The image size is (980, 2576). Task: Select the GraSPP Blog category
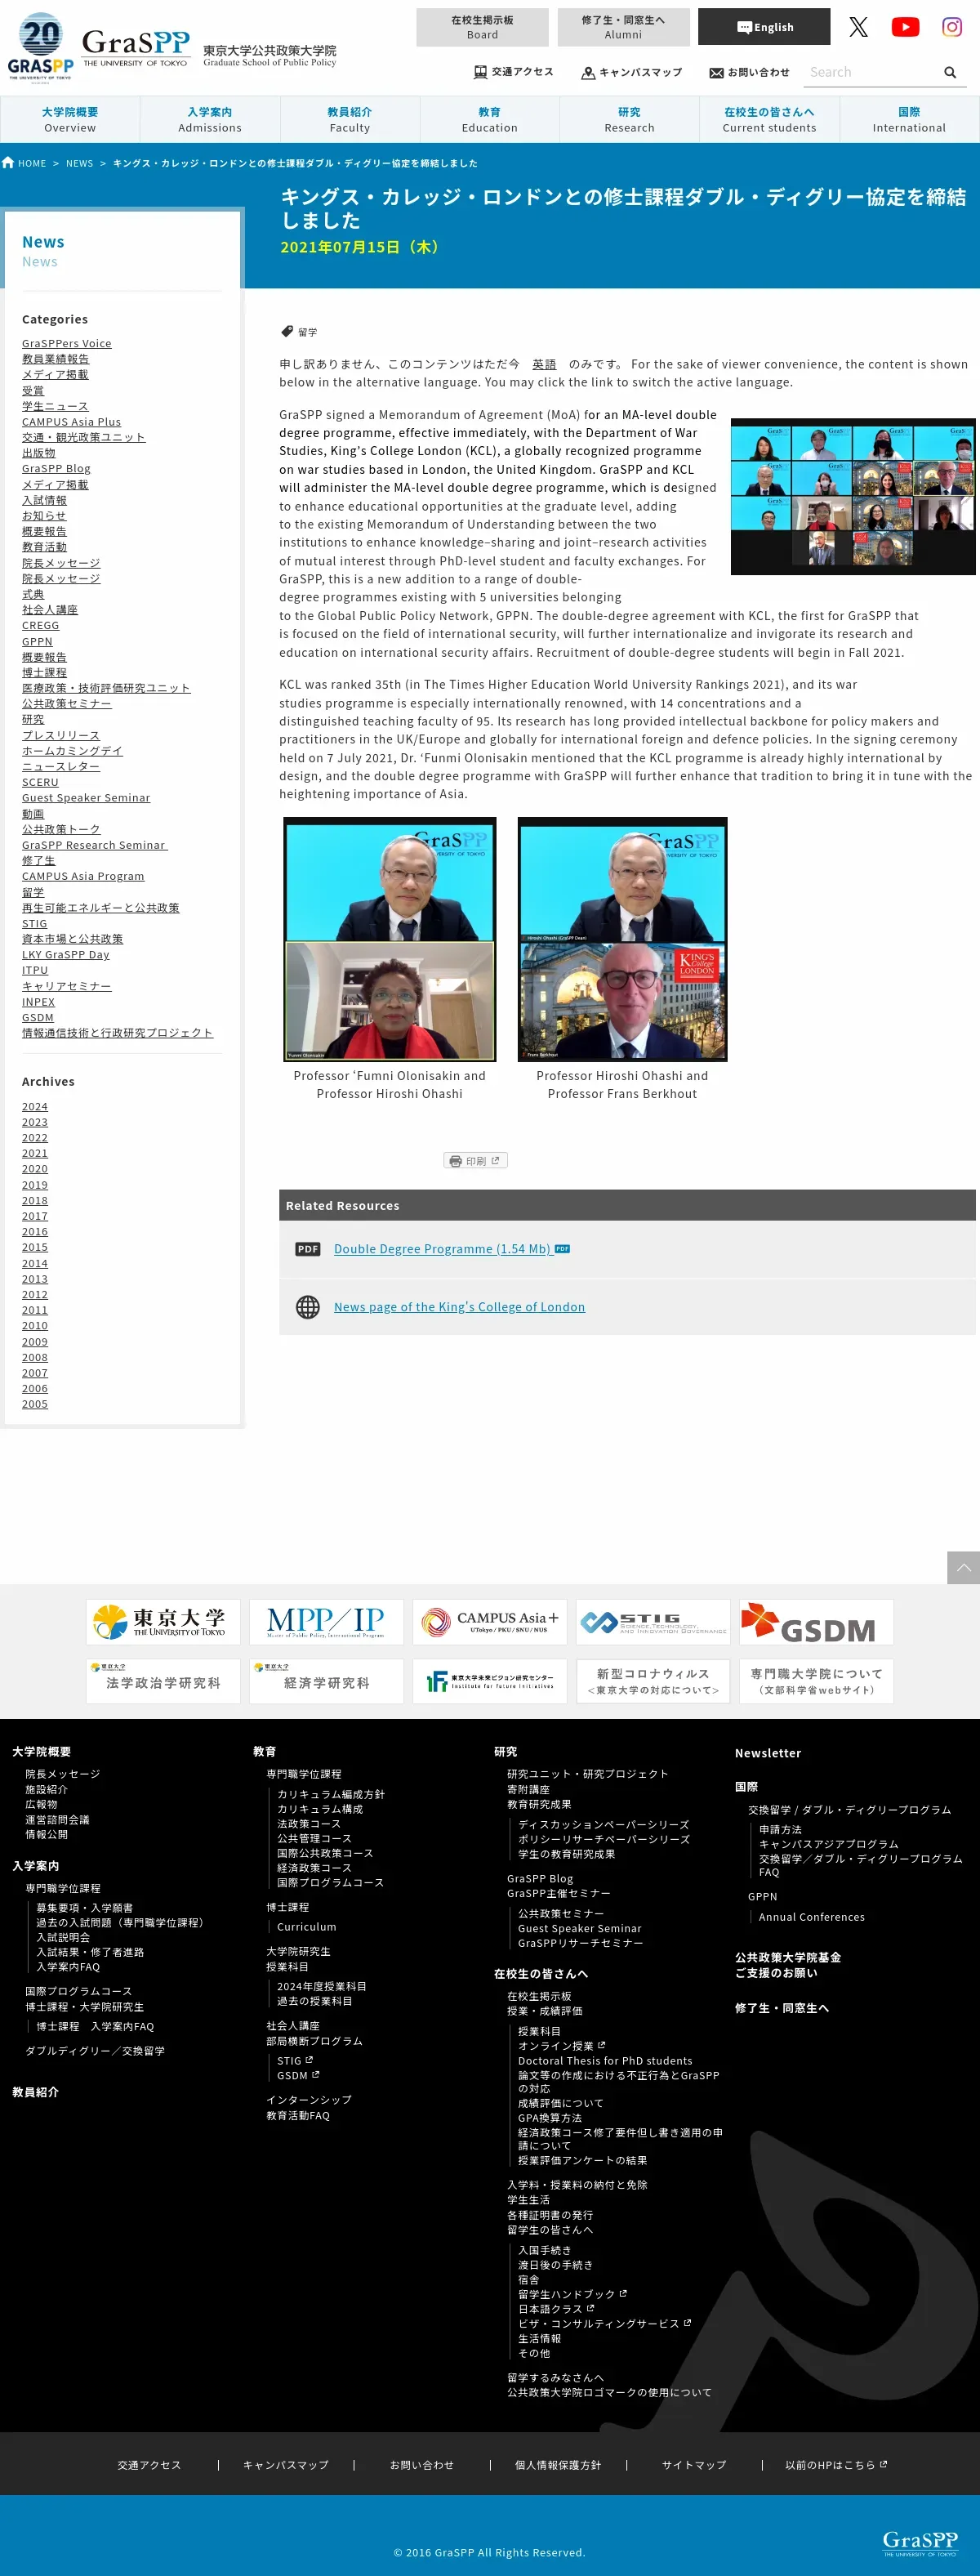[x=56, y=468]
